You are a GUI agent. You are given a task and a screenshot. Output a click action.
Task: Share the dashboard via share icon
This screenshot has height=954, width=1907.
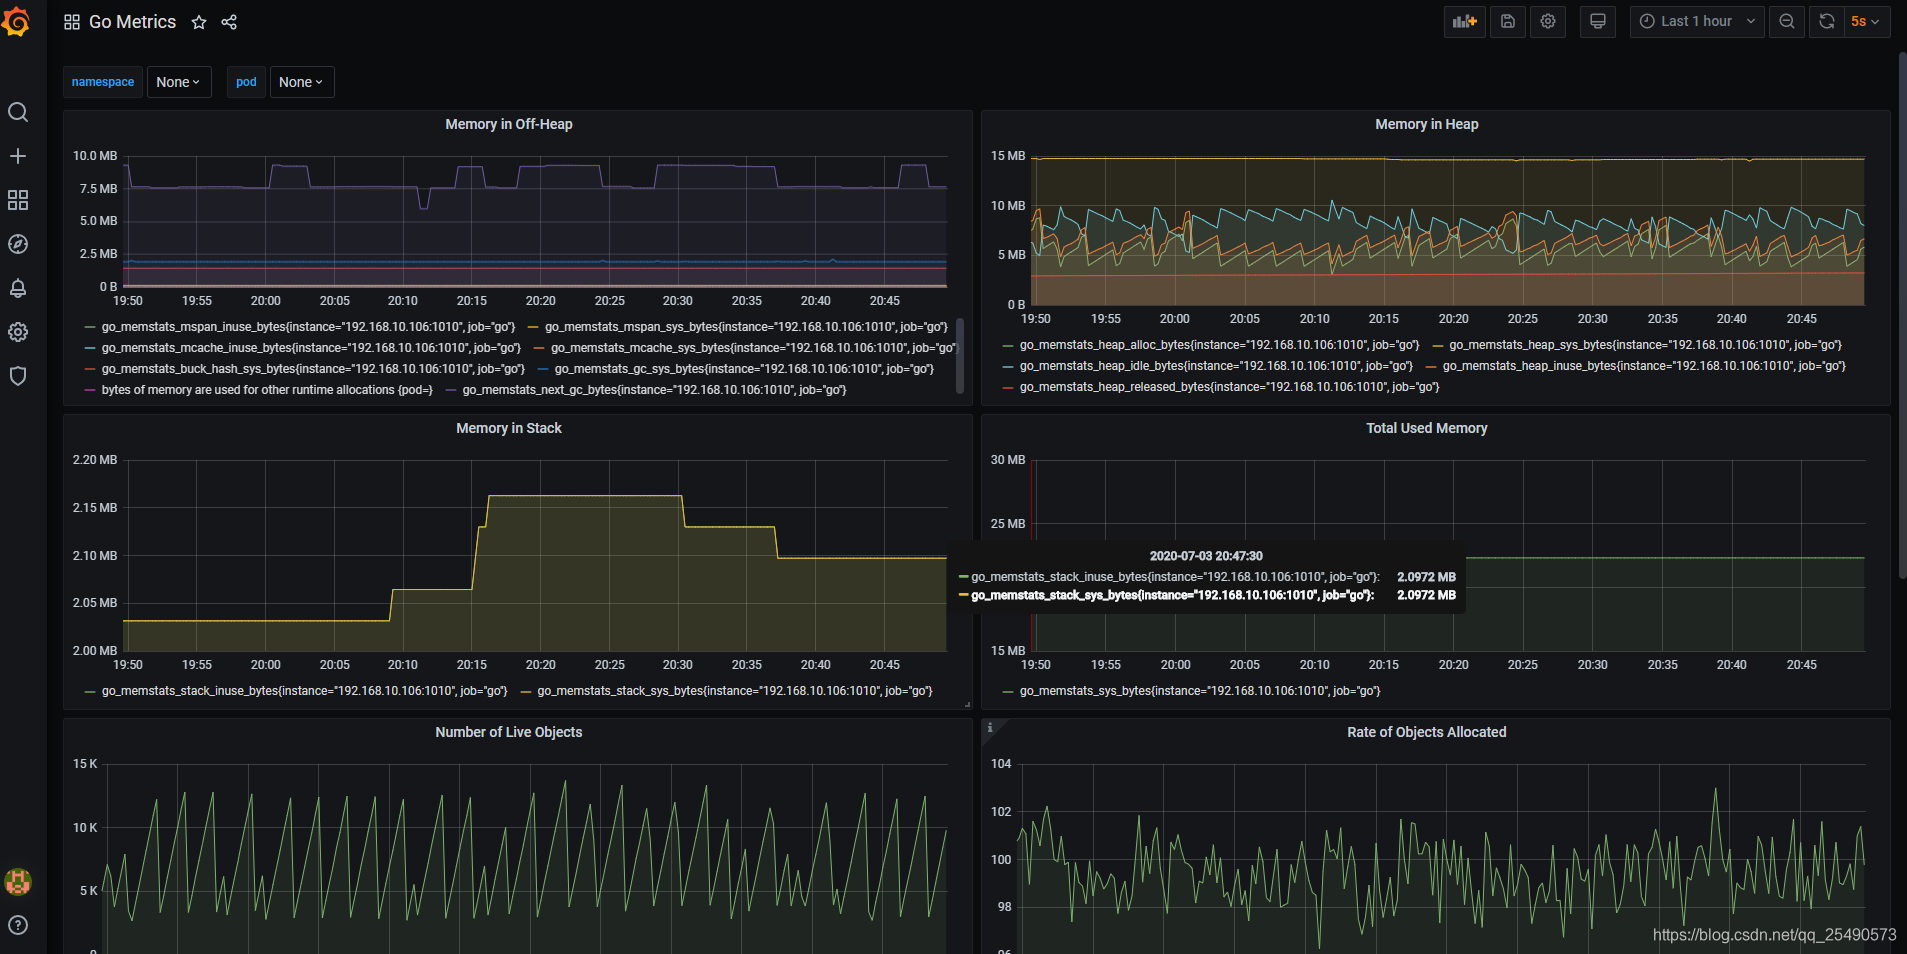[x=229, y=22]
